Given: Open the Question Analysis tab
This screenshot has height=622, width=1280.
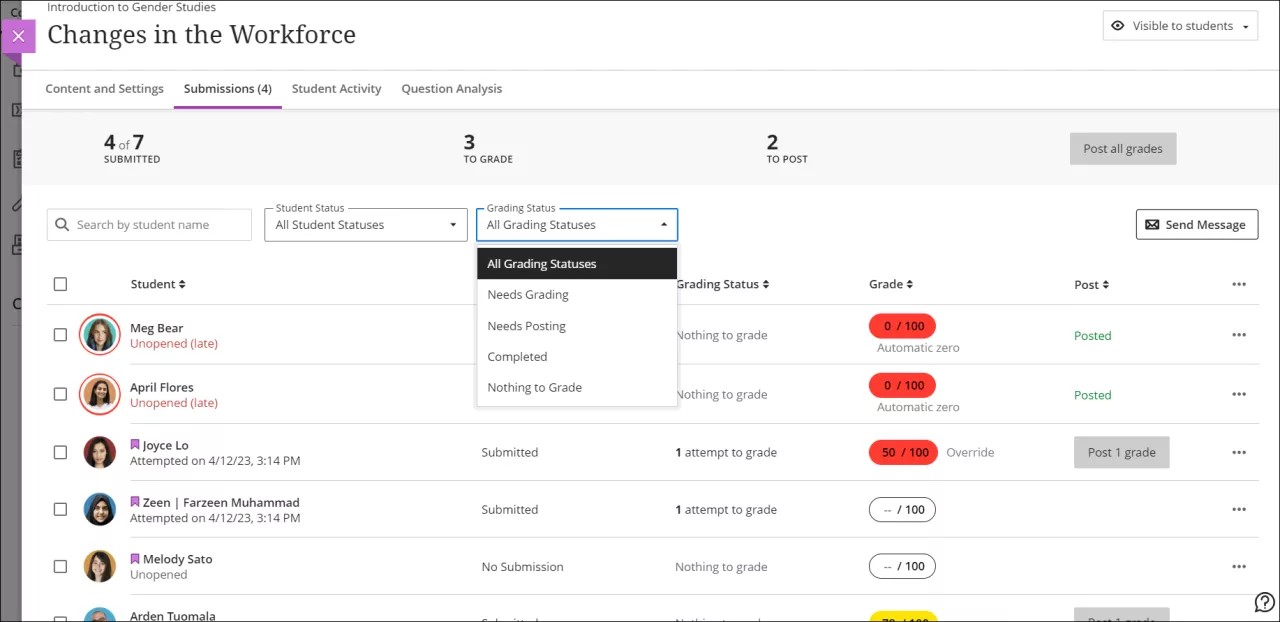Looking at the screenshot, I should 451,89.
